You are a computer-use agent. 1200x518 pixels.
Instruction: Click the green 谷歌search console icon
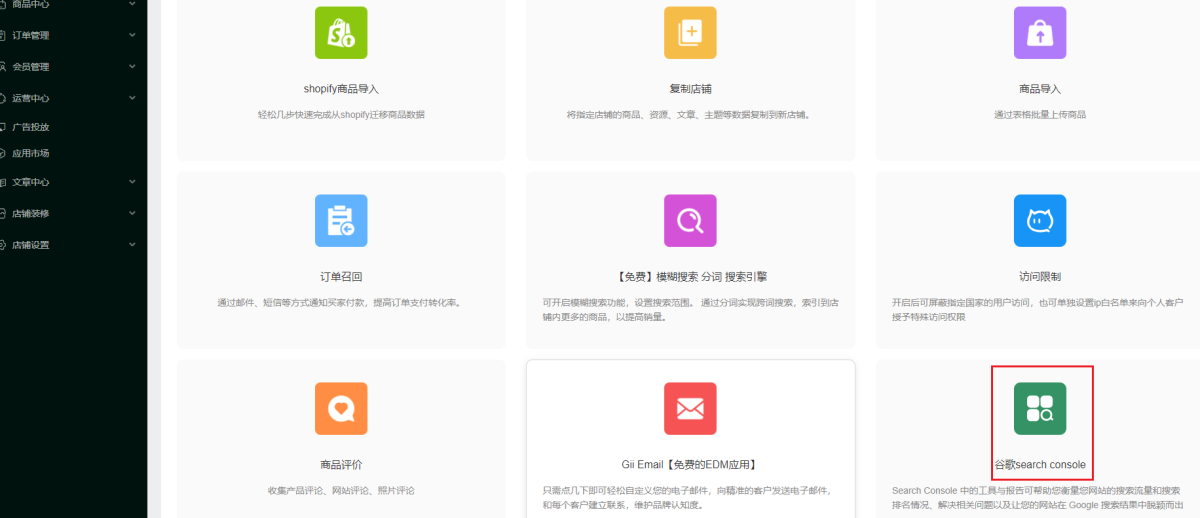[1040, 408]
